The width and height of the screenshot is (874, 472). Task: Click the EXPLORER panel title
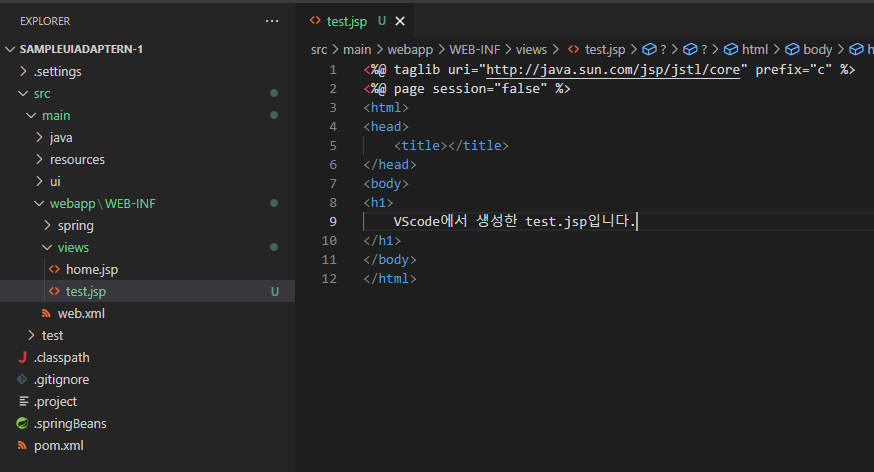[45, 21]
